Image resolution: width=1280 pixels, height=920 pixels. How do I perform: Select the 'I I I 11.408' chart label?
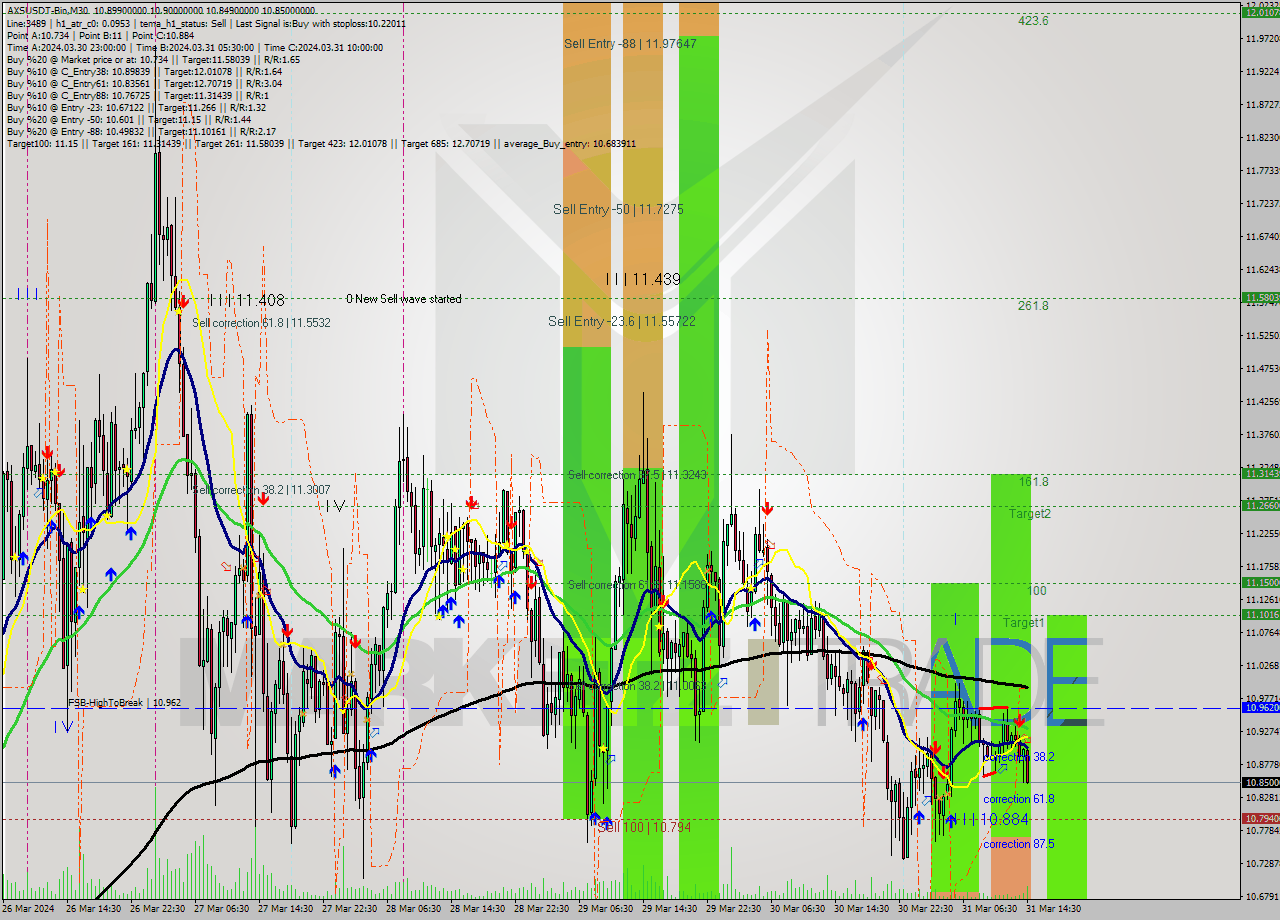coord(247,299)
